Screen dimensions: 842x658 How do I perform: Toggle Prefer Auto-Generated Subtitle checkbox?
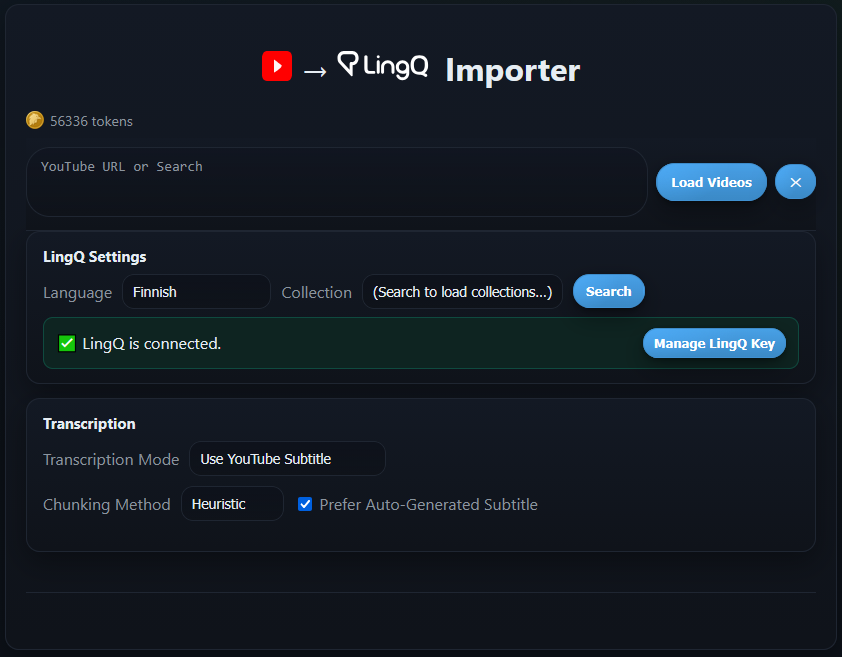305,504
